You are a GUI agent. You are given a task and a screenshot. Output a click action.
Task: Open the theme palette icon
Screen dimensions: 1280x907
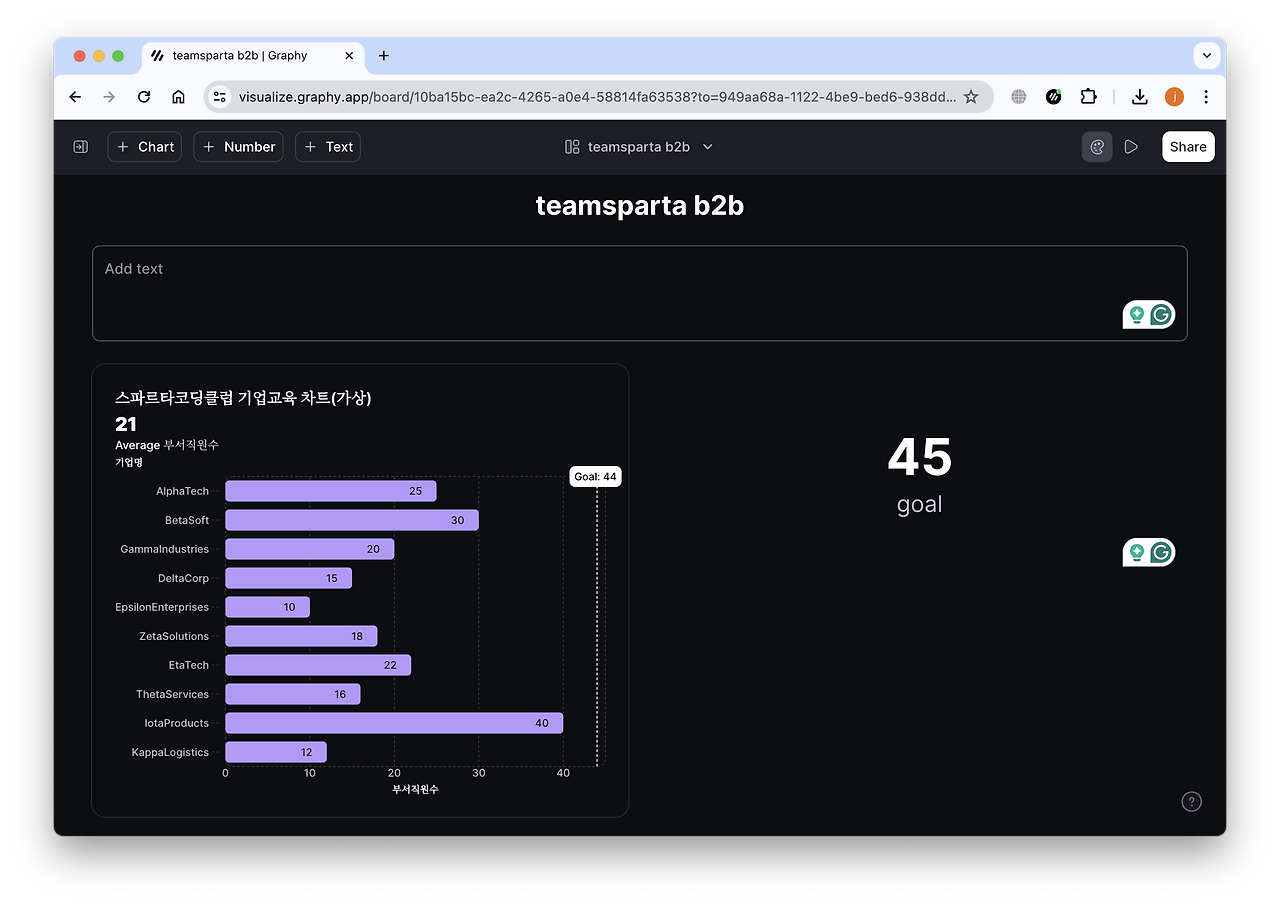1097,147
